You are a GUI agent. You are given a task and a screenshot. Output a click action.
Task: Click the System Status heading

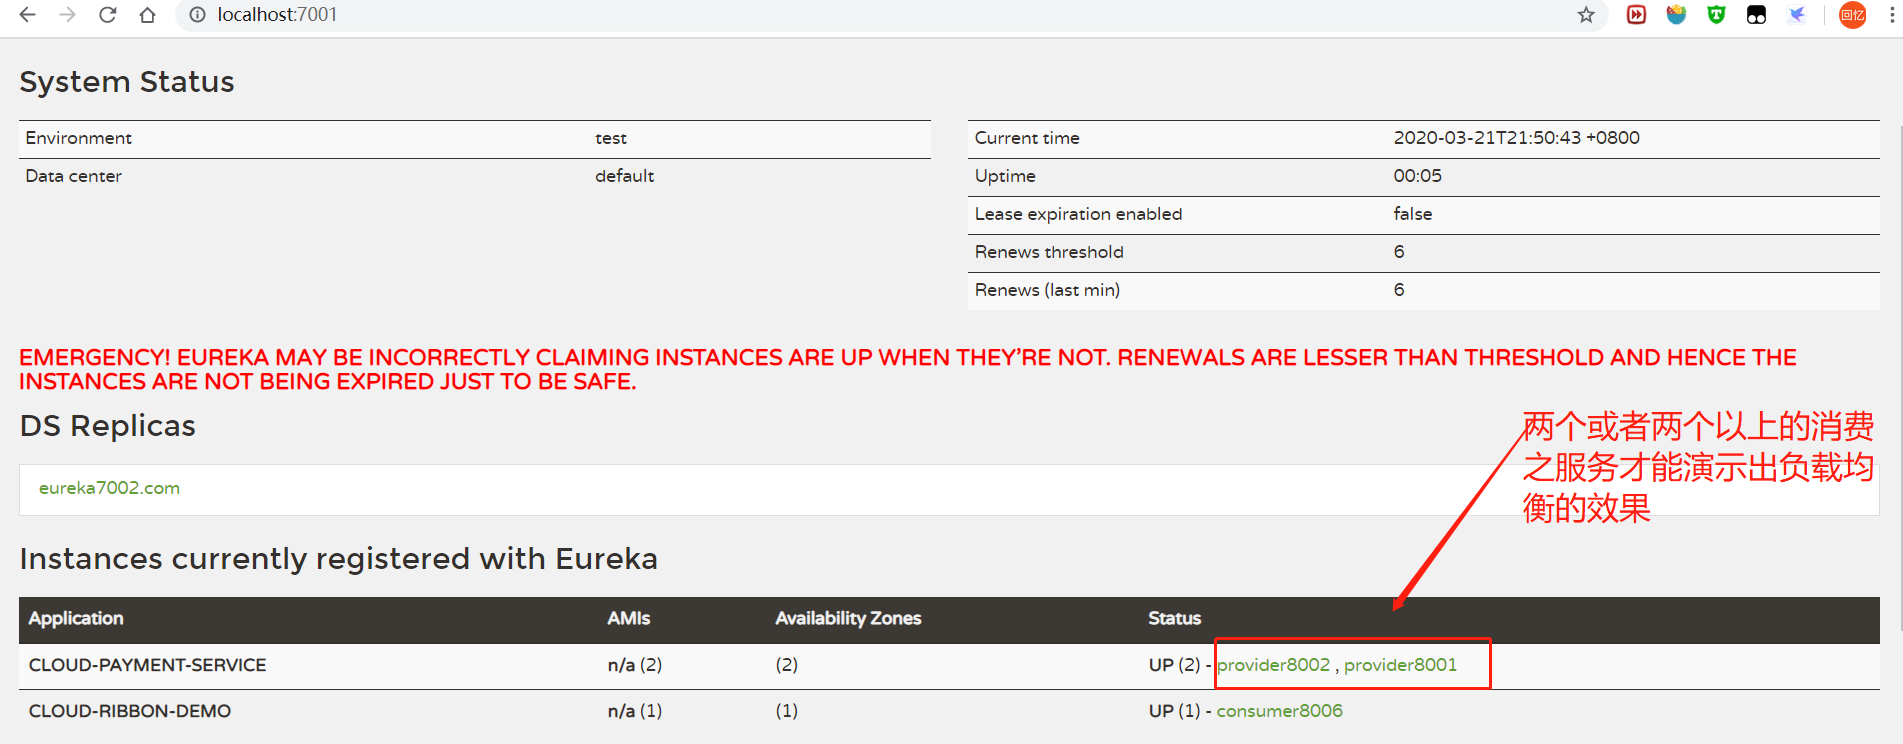point(127,82)
